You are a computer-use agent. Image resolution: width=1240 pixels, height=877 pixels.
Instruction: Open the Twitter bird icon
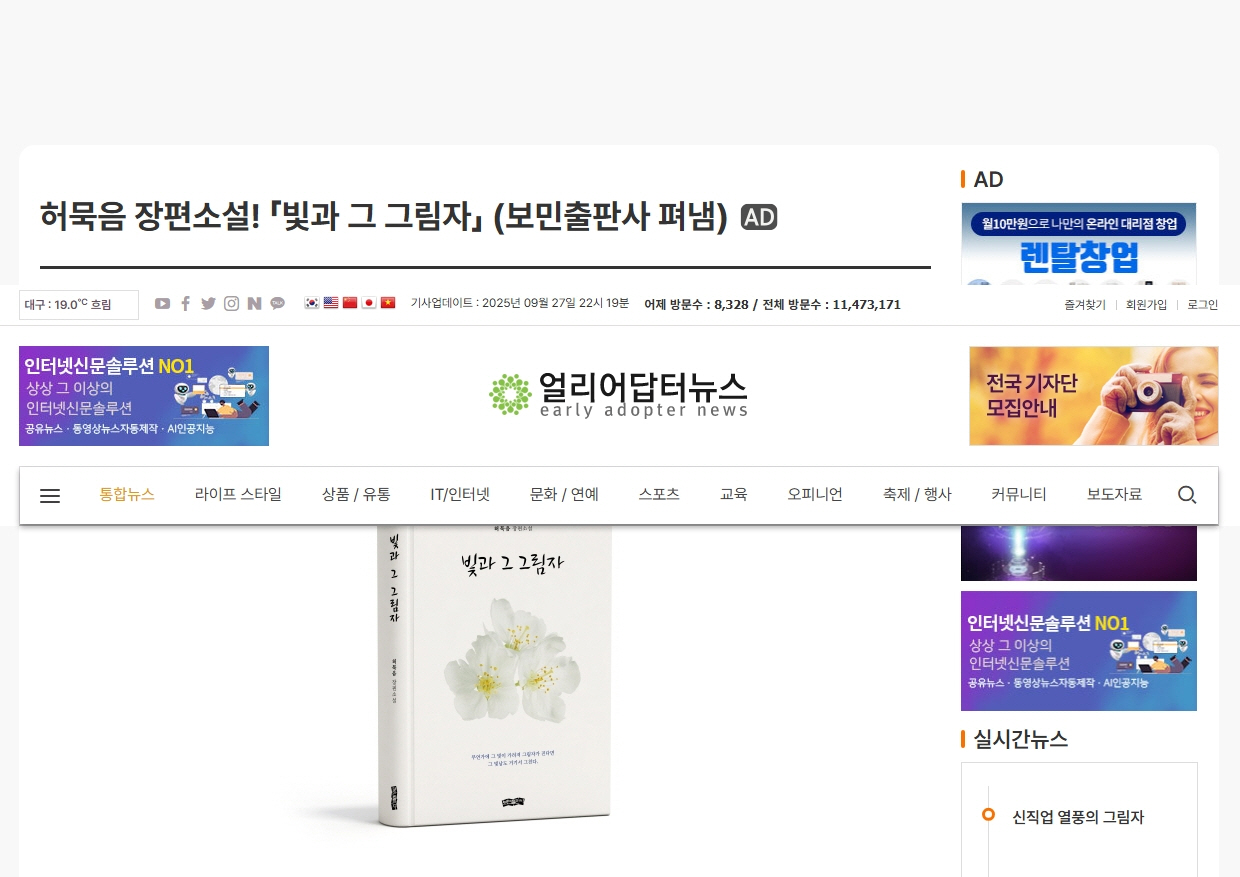[x=208, y=304]
